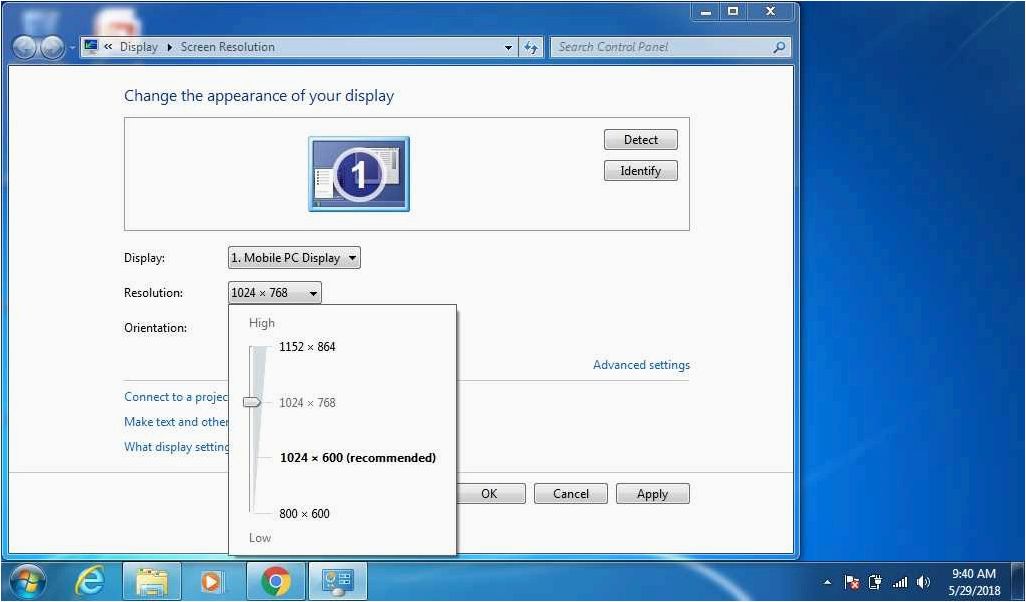Collapse the Resolution 1024 × 768 dropdown

[x=274, y=292]
